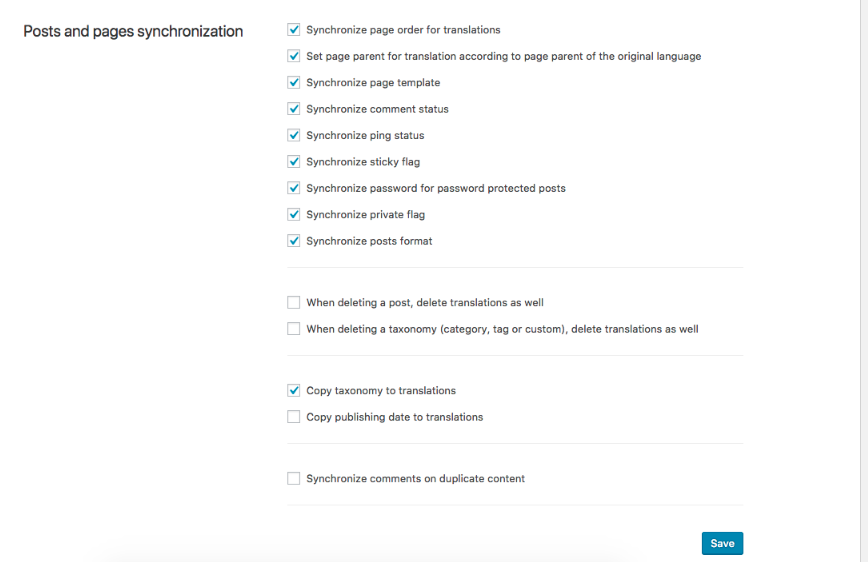Check Synchronize comments on duplicate content
This screenshot has height=562, width=868.
coord(294,479)
